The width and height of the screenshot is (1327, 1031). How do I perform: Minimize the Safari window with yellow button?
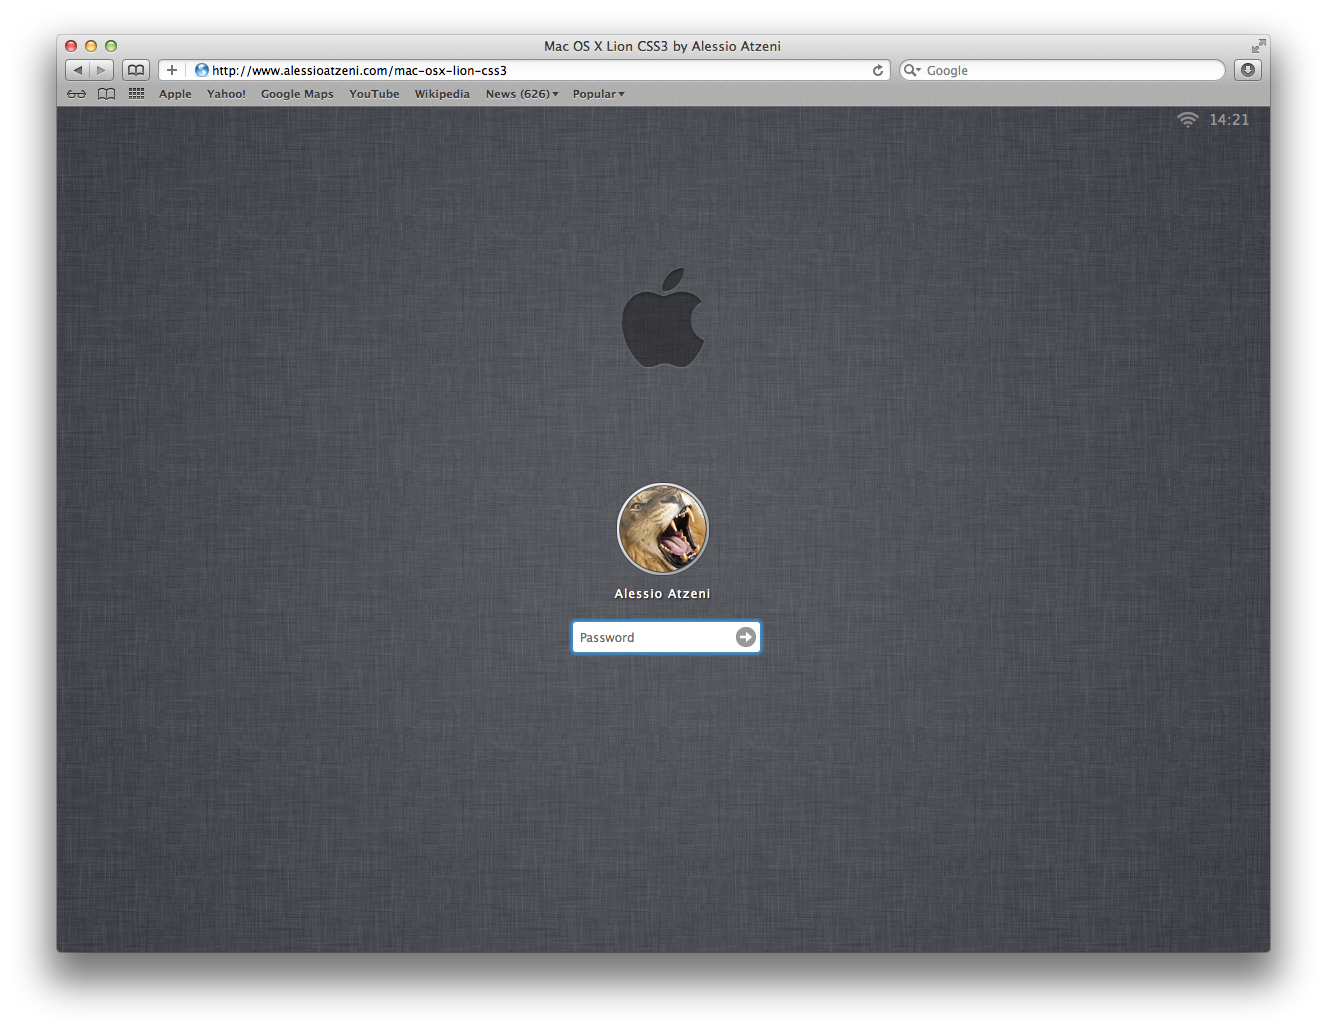[x=91, y=46]
